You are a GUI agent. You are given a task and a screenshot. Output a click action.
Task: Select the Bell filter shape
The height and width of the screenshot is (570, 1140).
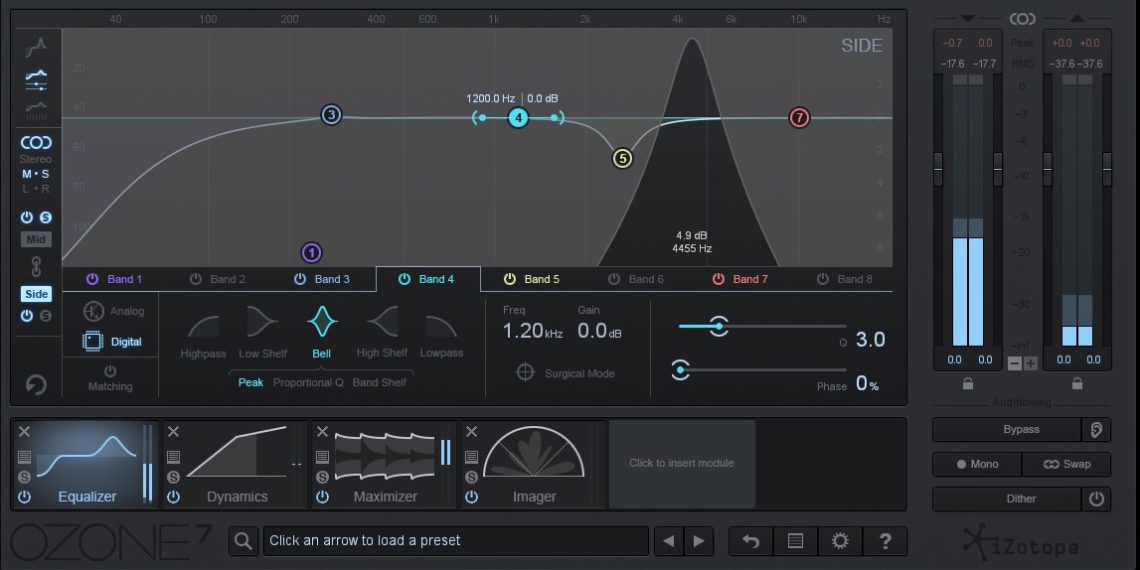(x=321, y=323)
